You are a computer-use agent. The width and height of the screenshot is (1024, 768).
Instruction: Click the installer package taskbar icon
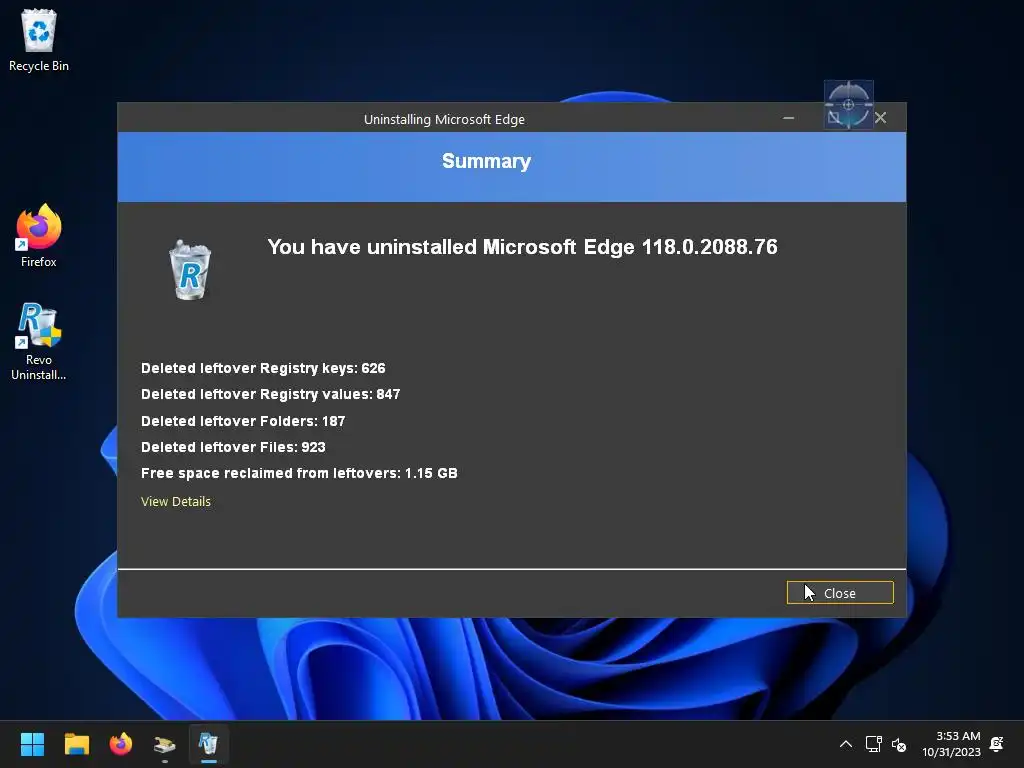(165, 744)
